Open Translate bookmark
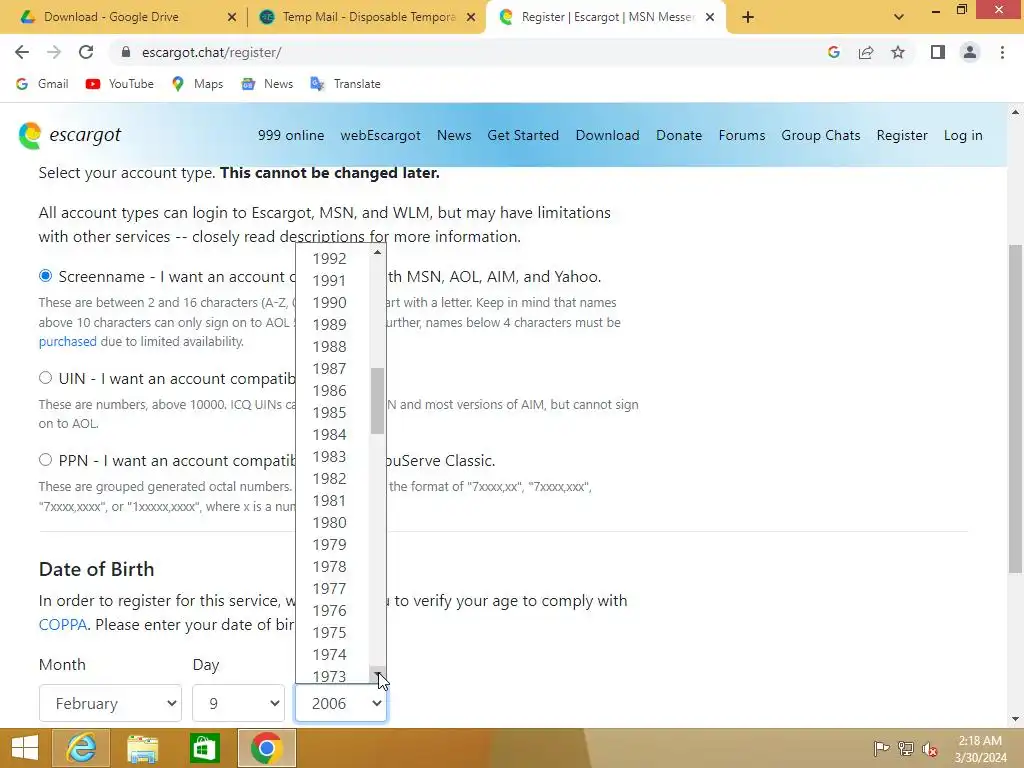Screen dimensions: 1024x768 [345, 84]
